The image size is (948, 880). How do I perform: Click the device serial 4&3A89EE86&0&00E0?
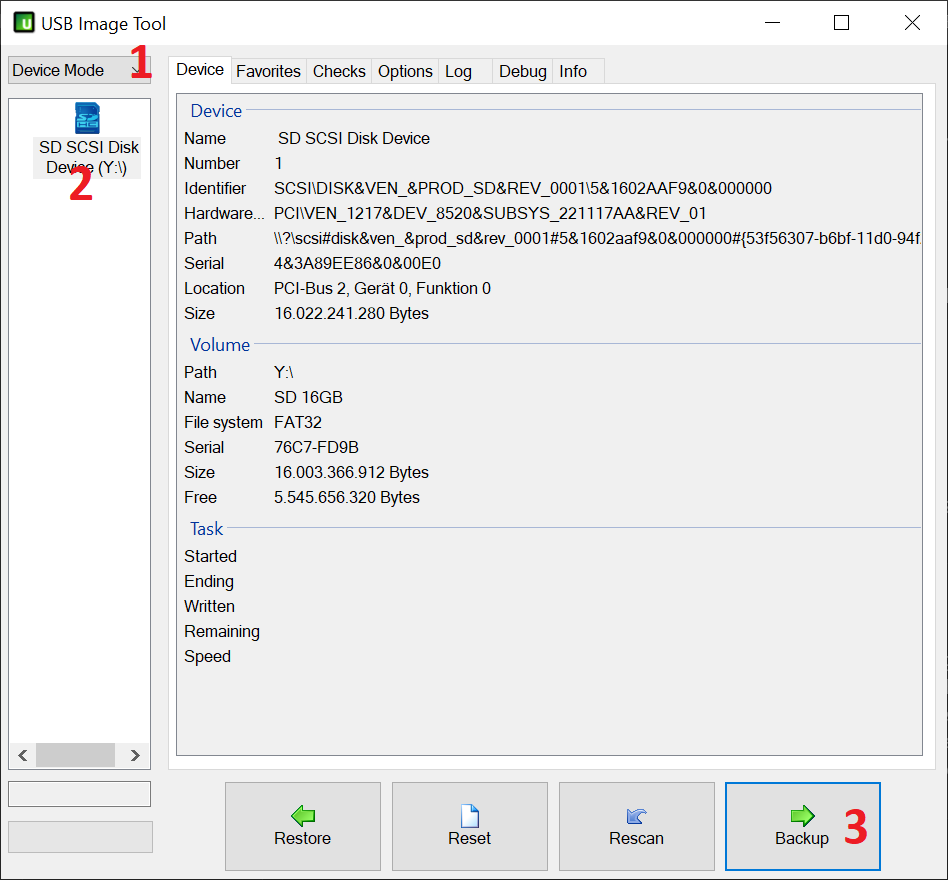(357, 264)
